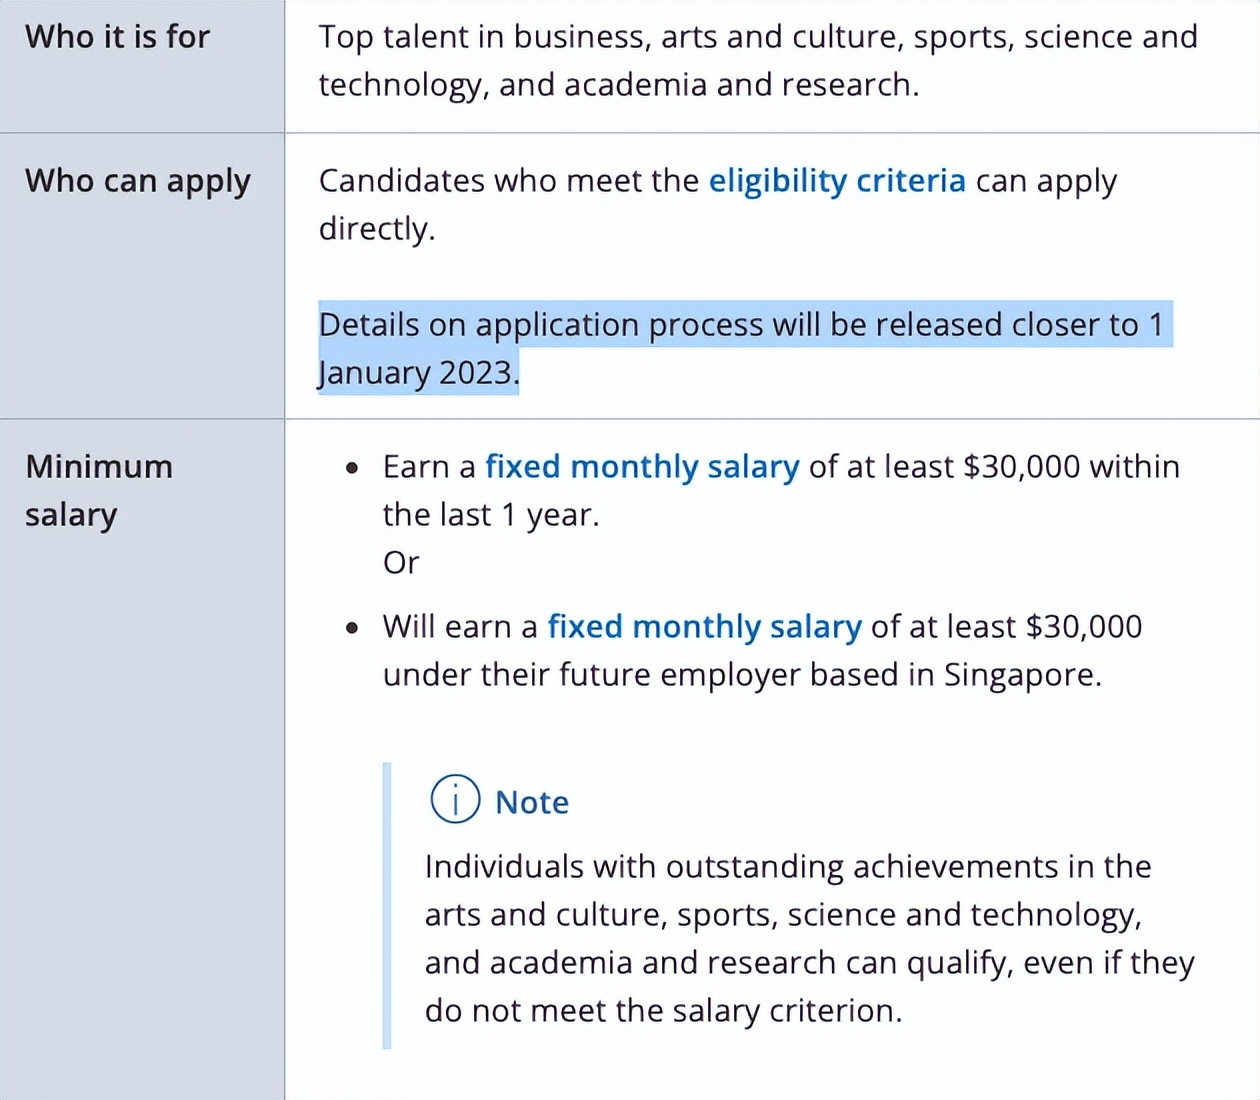Click 'do not meet the salary criterion.' line
Screen dimensions: 1260x1100
(663, 1011)
